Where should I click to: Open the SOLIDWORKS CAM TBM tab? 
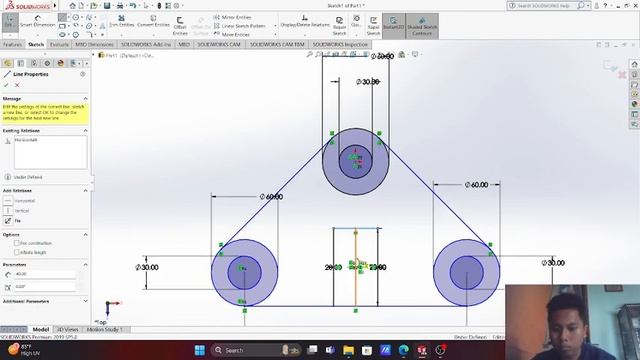[277, 44]
